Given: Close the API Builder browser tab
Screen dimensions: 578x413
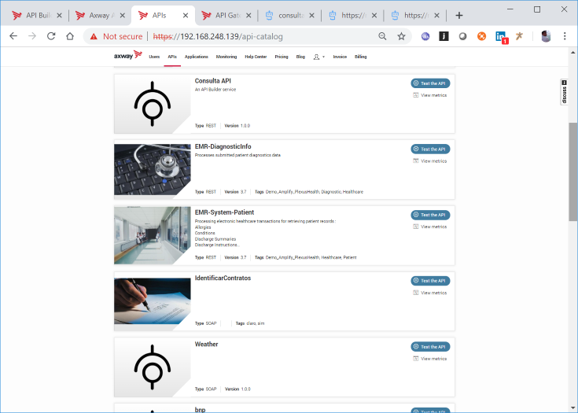Looking at the screenshot, I should pos(59,15).
